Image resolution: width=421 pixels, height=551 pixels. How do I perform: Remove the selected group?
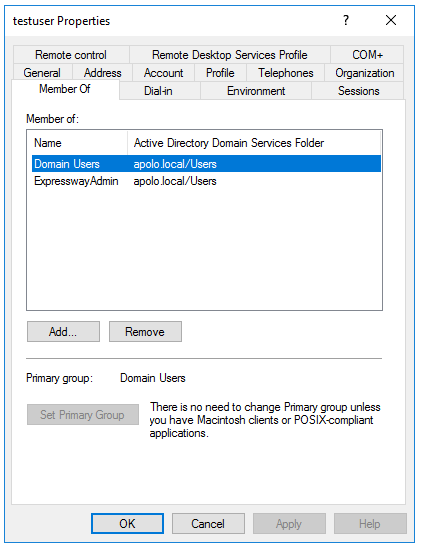click(x=145, y=331)
